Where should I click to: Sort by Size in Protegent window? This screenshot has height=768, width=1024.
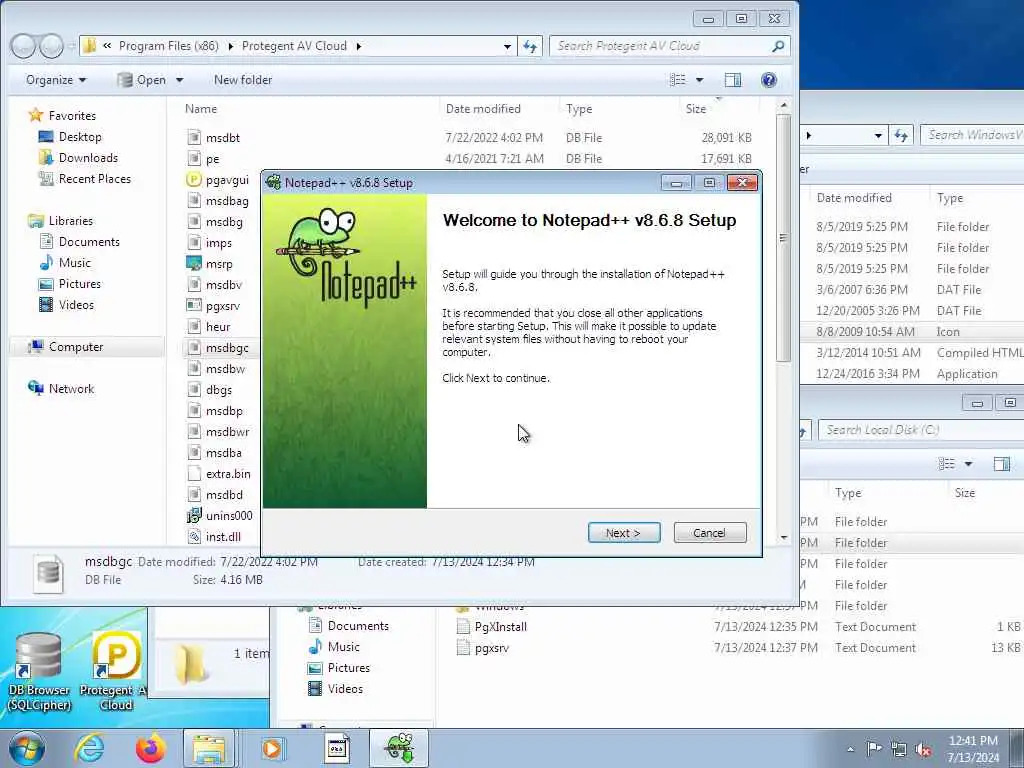click(696, 108)
